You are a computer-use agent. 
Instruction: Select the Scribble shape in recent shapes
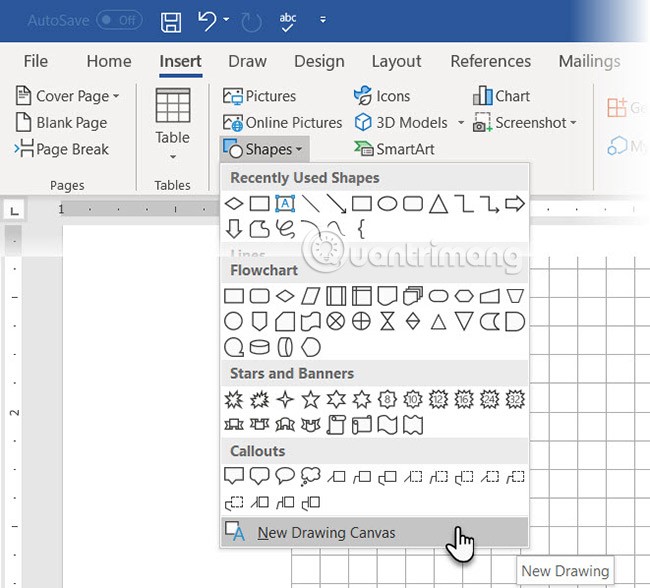tap(285, 229)
